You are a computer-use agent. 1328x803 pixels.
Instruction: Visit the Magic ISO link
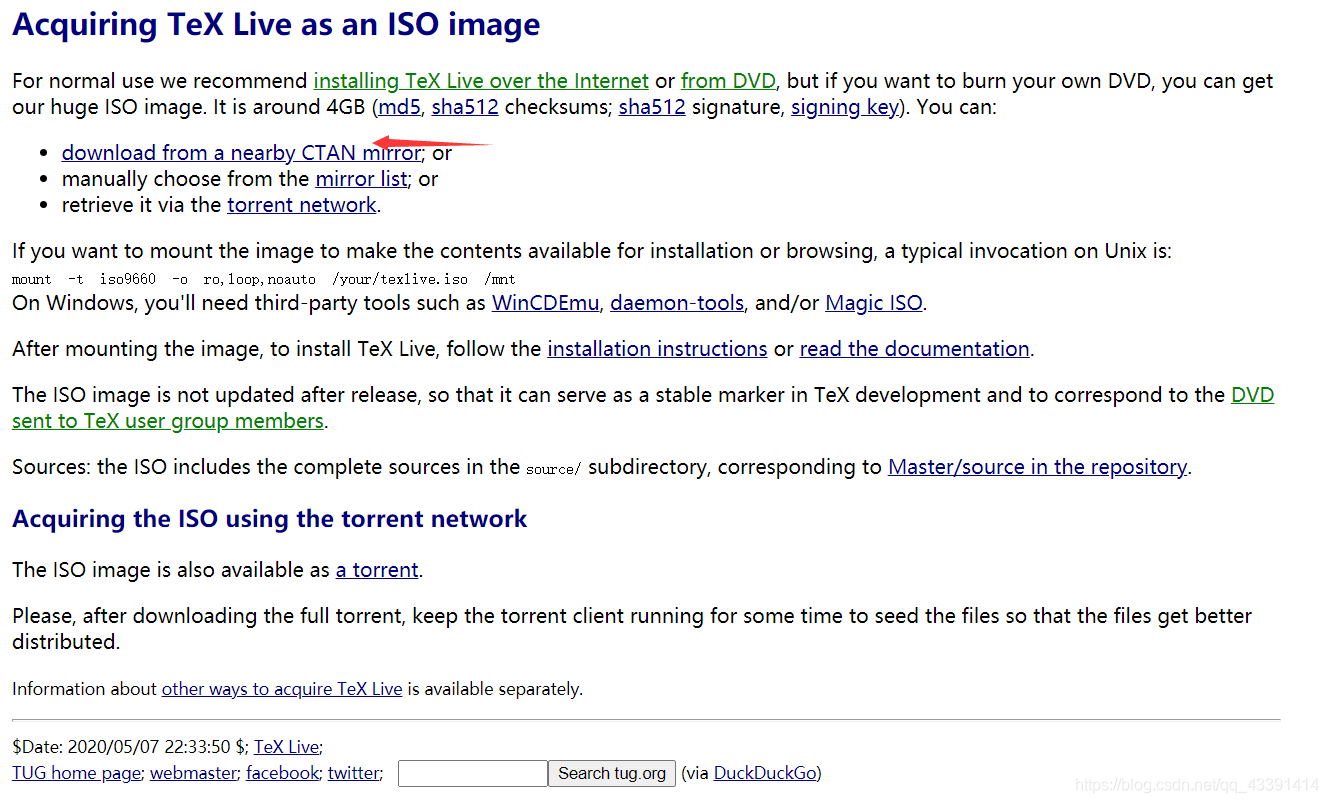tap(874, 303)
